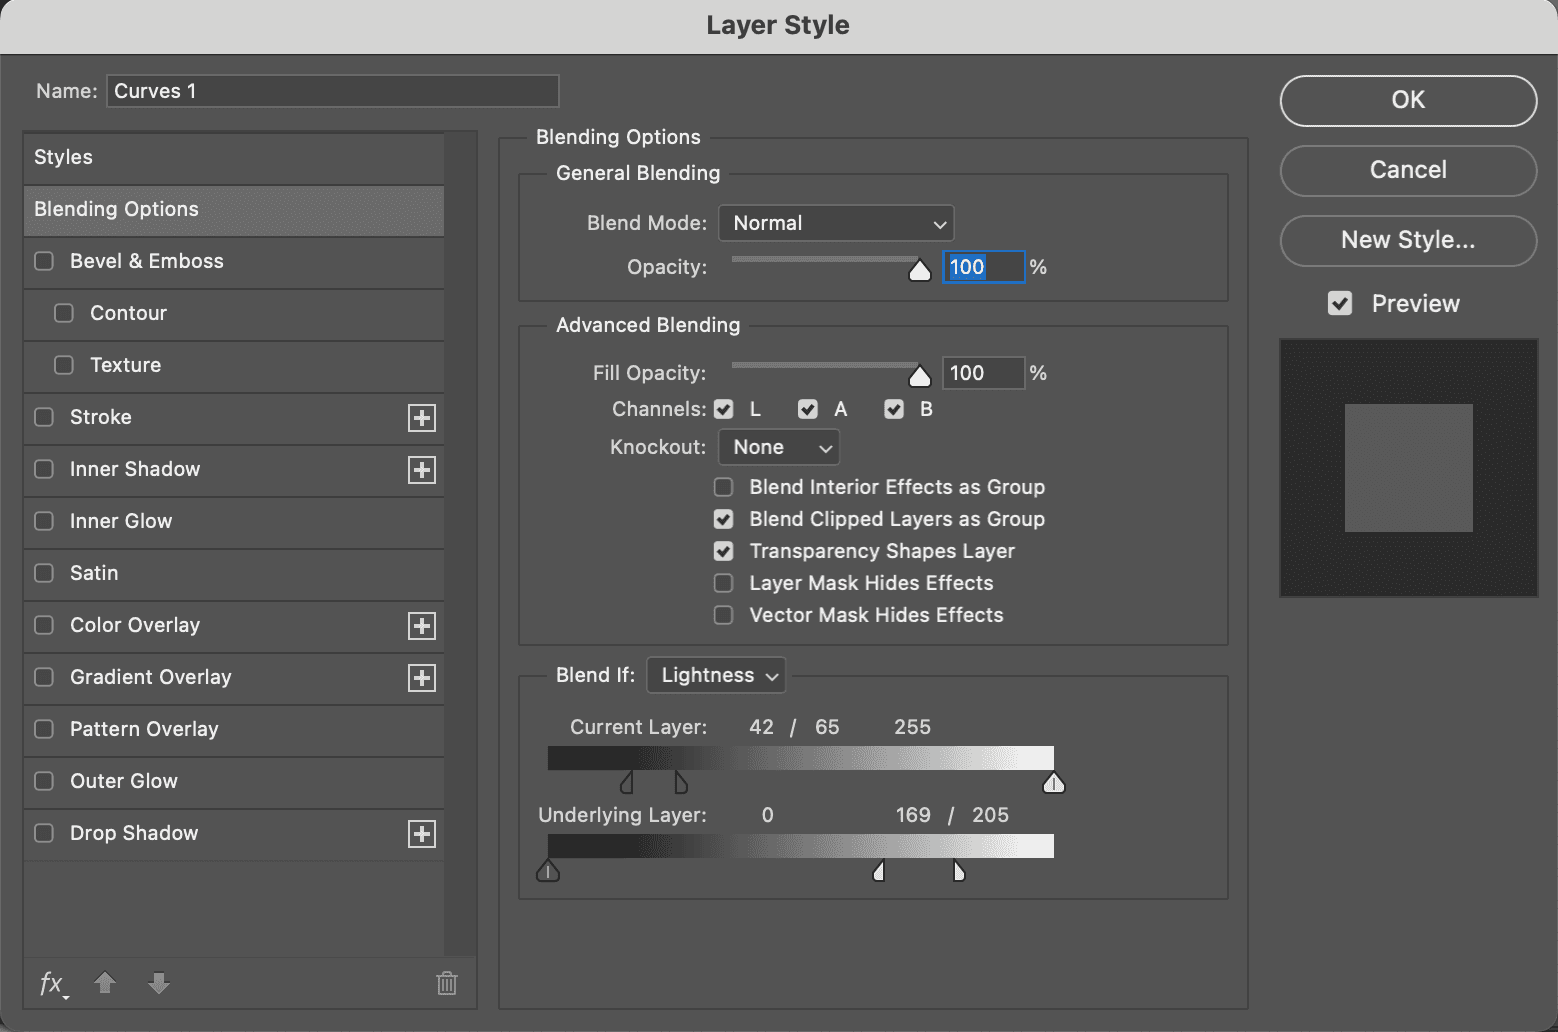Click Current Layer white slider handle at 255
This screenshot has height=1032, width=1558.
[1054, 782]
